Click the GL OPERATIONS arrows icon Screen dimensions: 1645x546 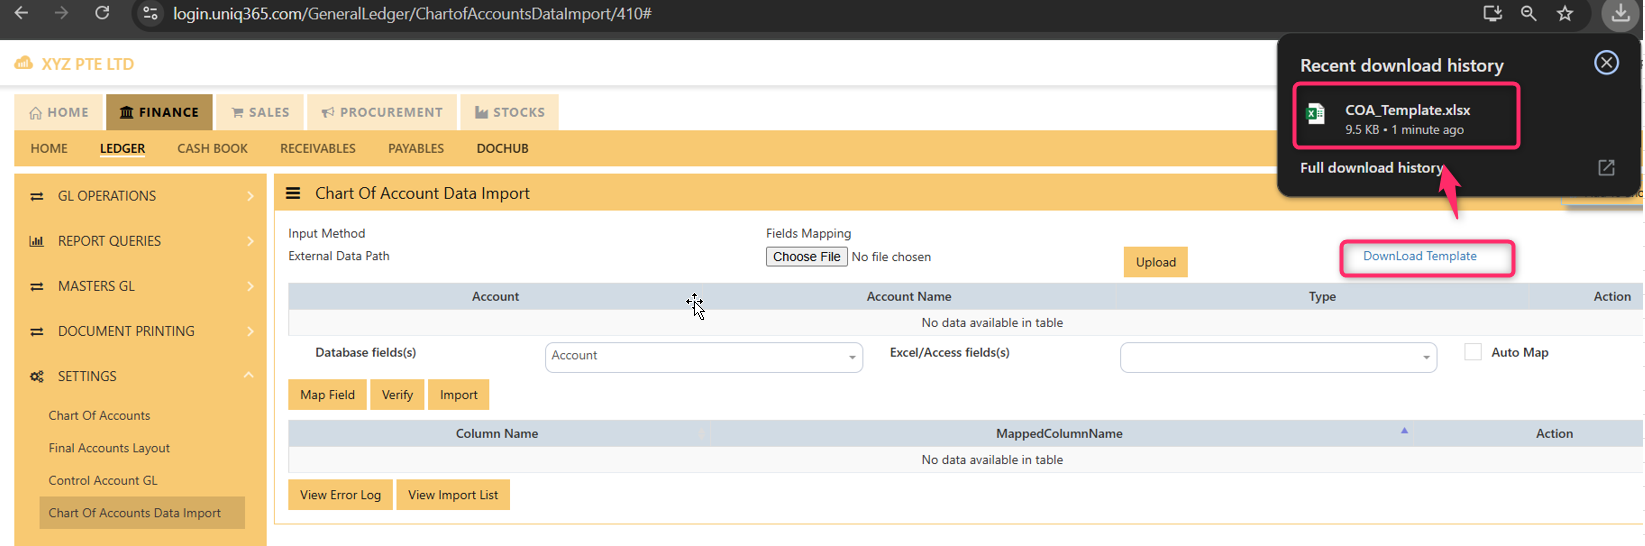pos(37,196)
